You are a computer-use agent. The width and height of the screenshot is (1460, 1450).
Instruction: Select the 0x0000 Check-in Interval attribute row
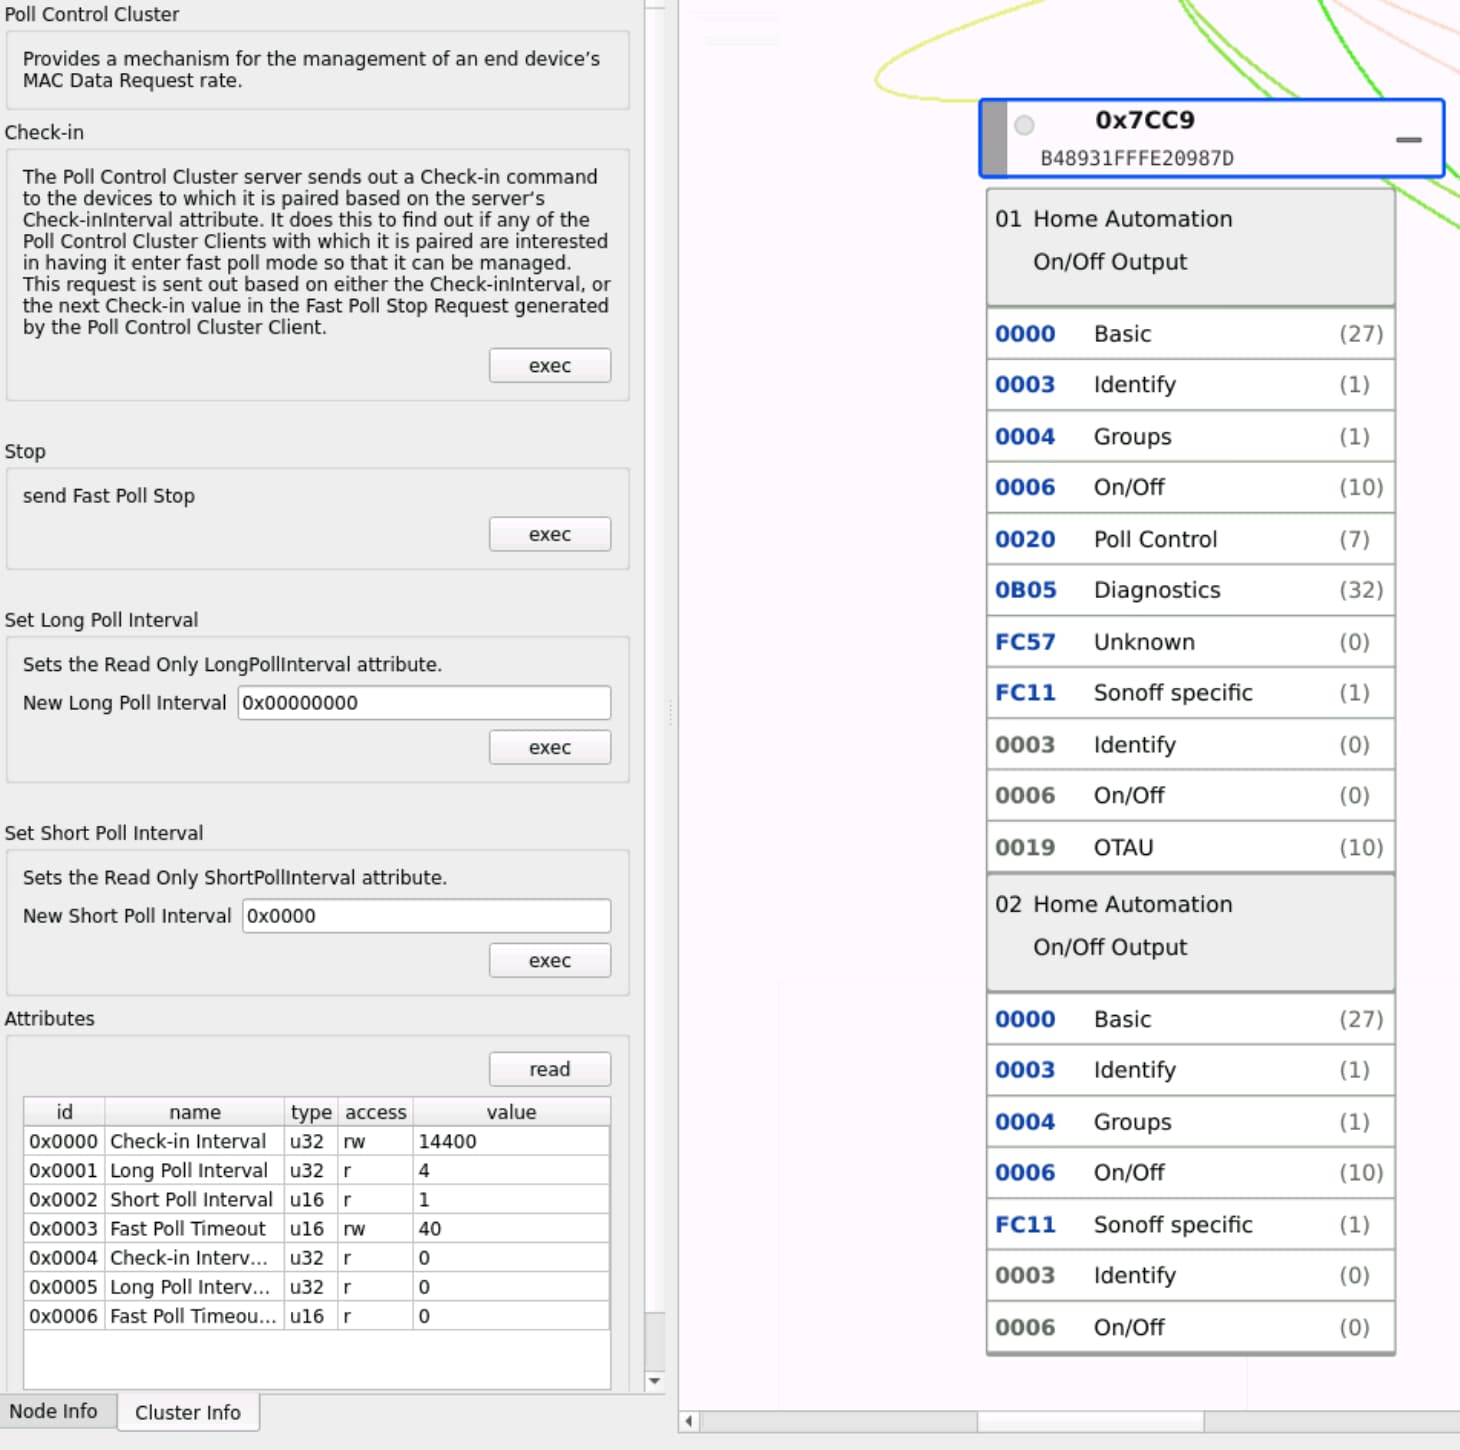click(188, 1141)
